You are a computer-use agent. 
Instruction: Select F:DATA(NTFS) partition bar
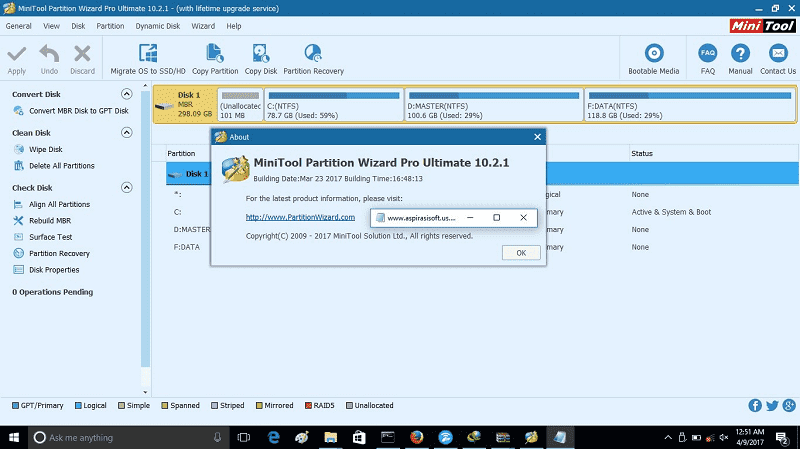(690, 105)
